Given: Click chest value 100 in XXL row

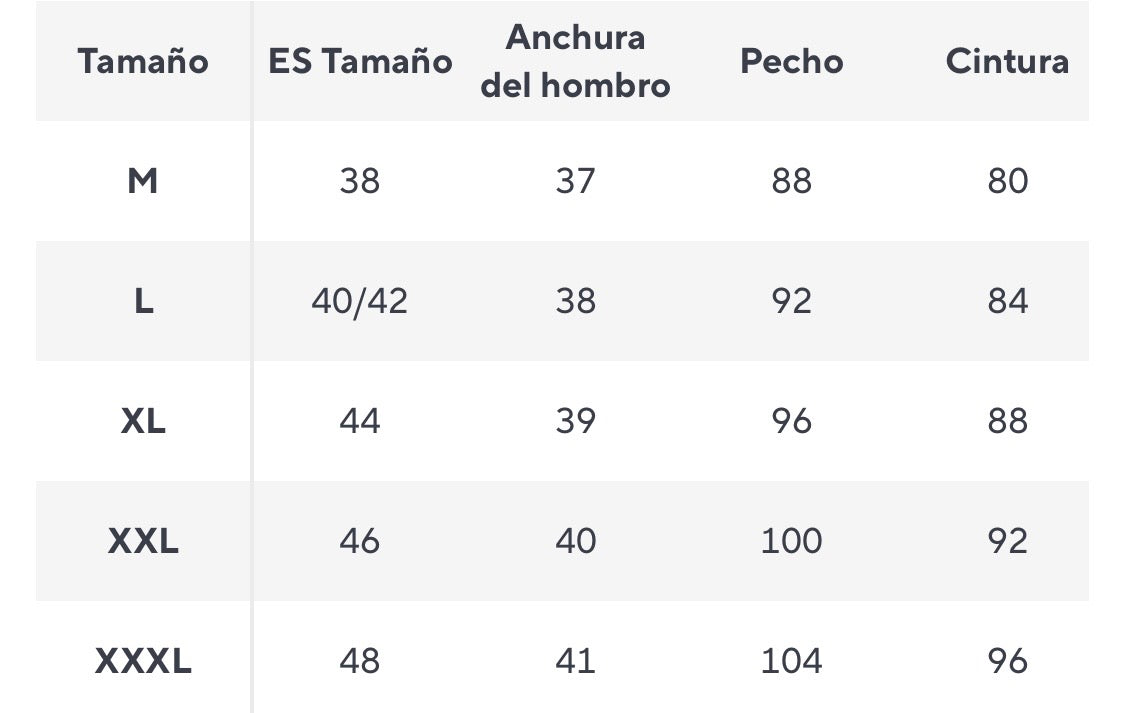Looking at the screenshot, I should [791, 541].
